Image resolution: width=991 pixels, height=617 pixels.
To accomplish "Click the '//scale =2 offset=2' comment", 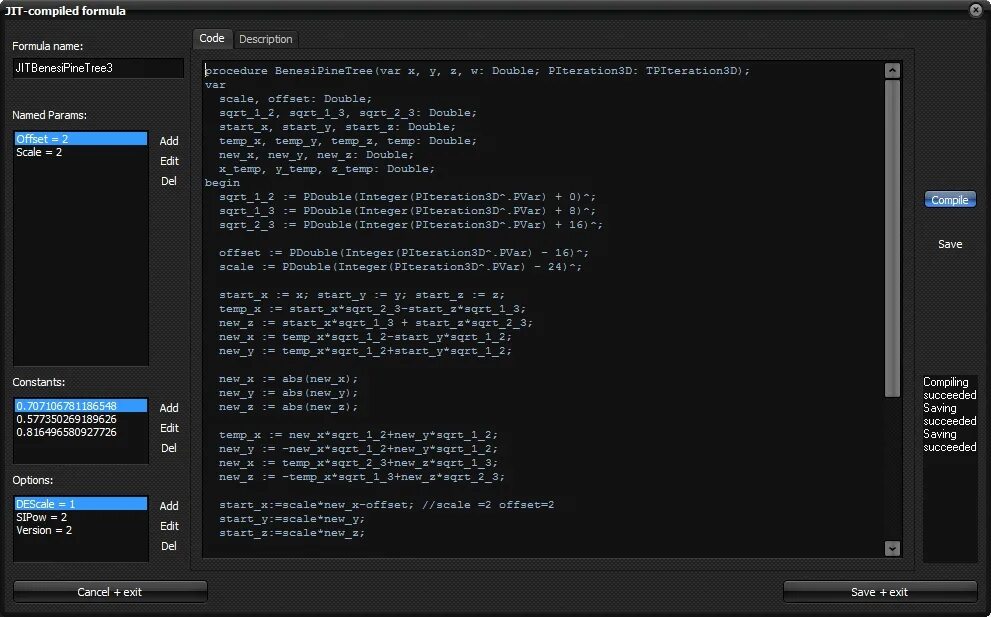I will click(x=487, y=505).
